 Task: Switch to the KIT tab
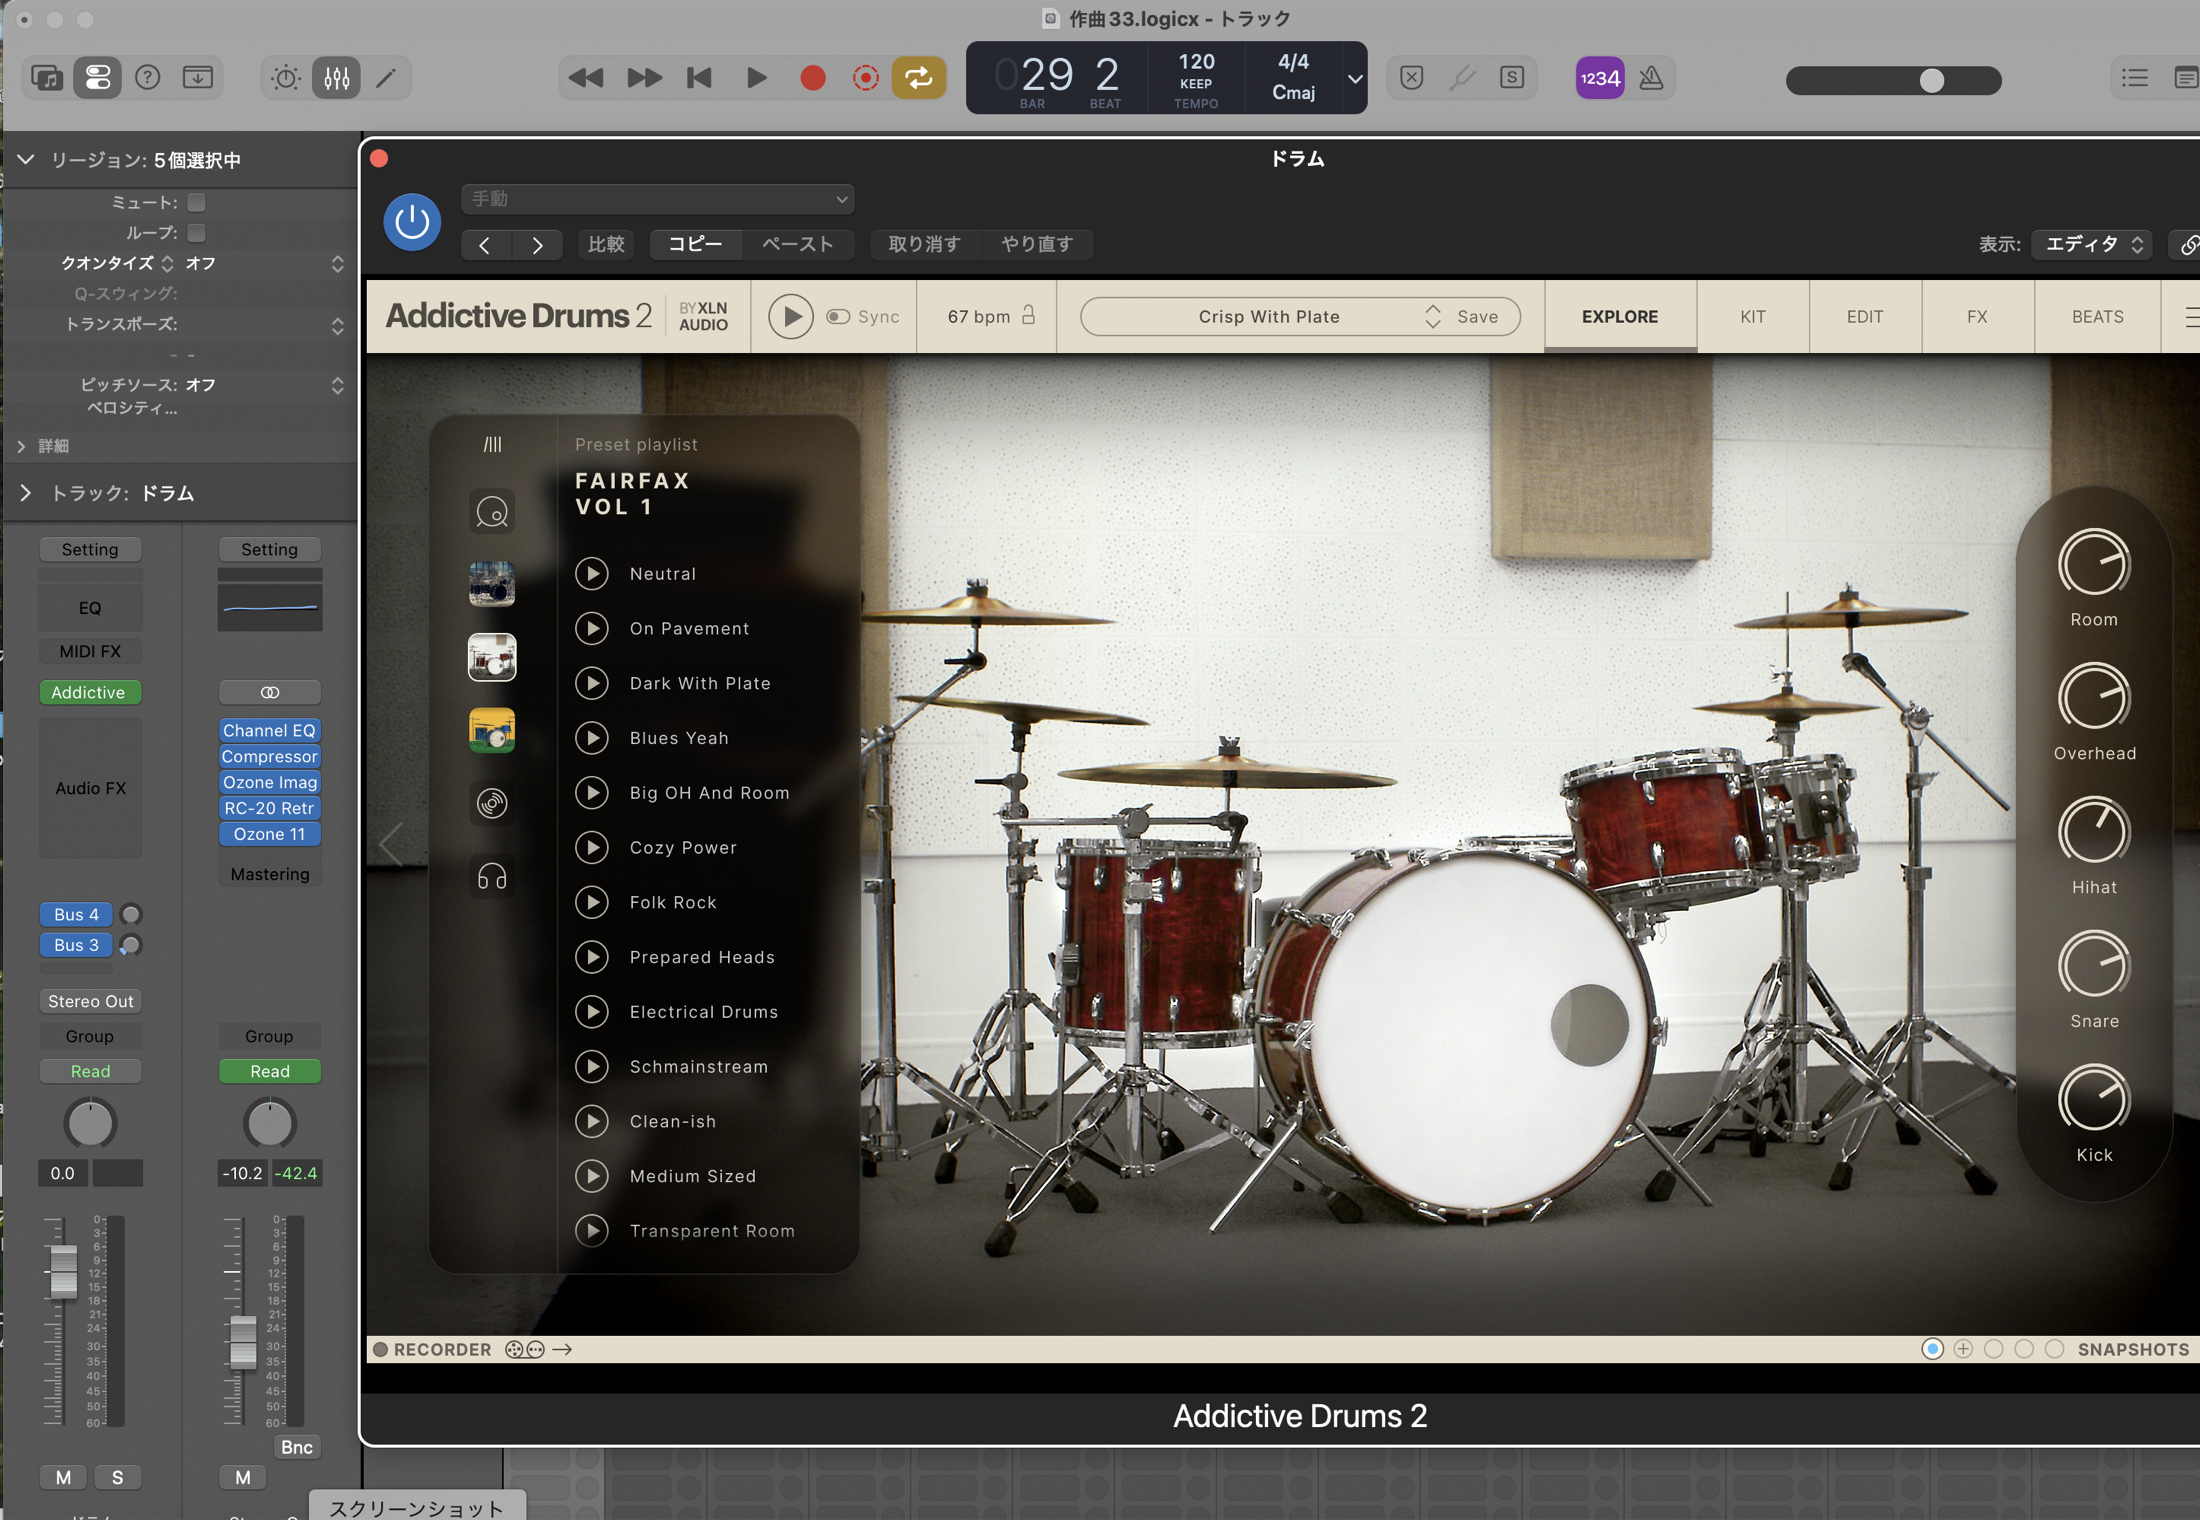pyautogui.click(x=1753, y=317)
